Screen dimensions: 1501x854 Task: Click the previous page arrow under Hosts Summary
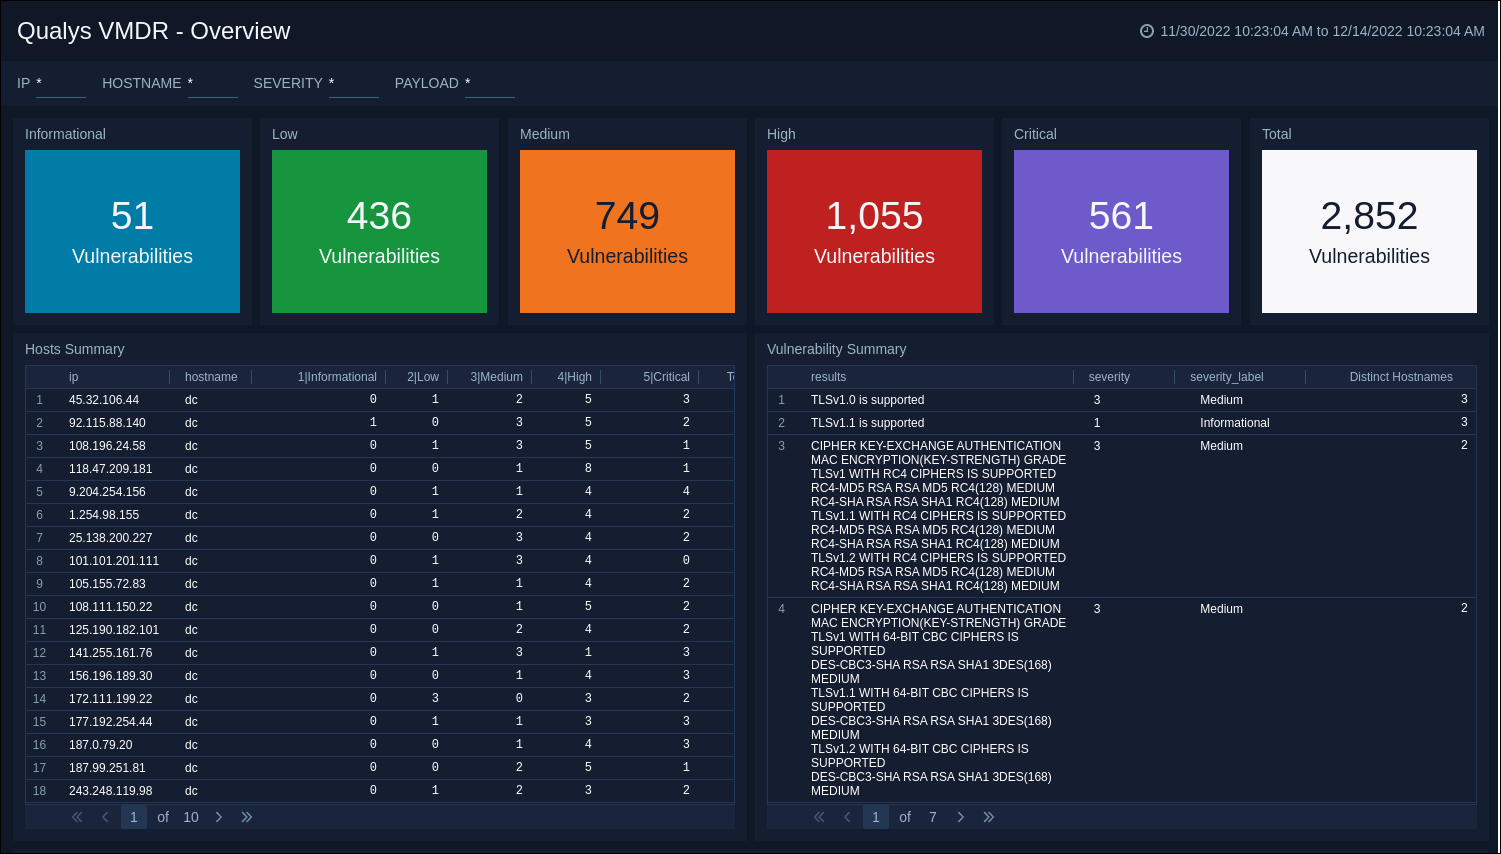coord(105,817)
